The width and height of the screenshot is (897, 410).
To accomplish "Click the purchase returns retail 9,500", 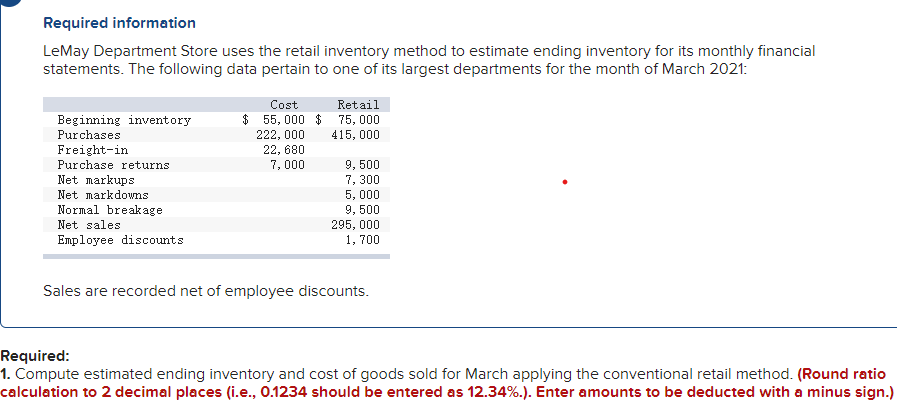I will (x=362, y=165).
